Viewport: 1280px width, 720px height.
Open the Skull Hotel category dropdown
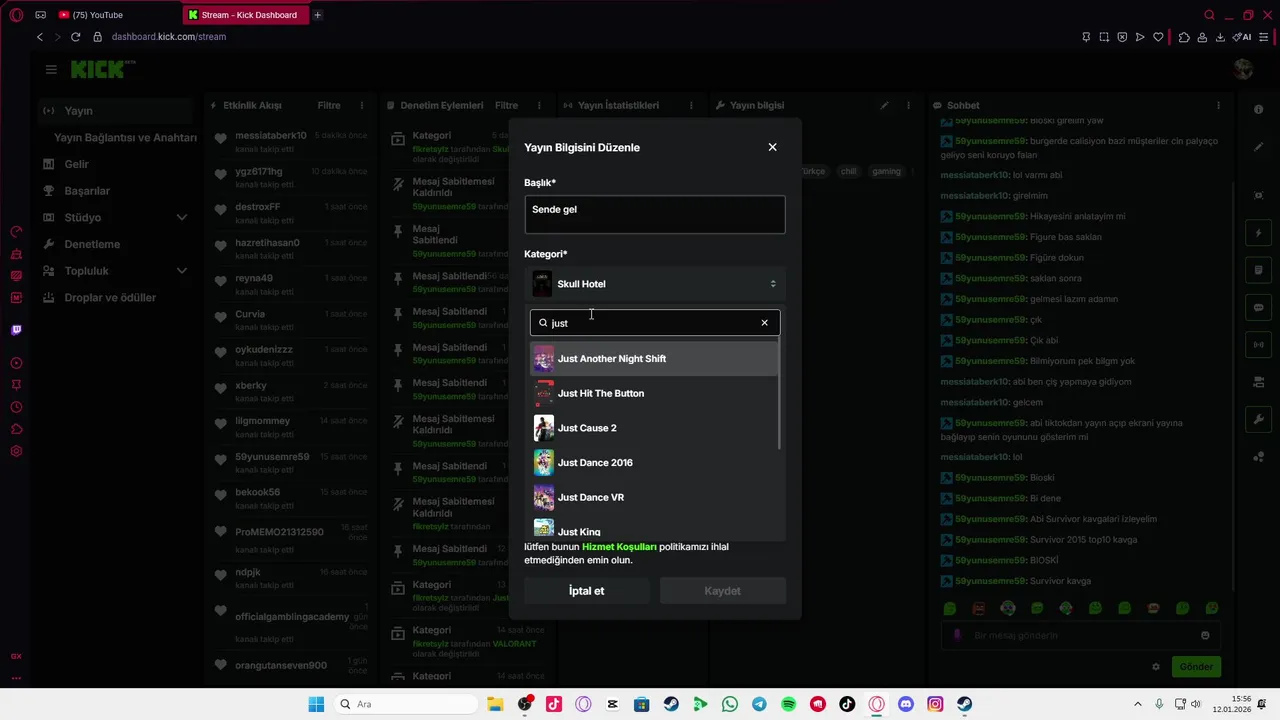pos(655,284)
